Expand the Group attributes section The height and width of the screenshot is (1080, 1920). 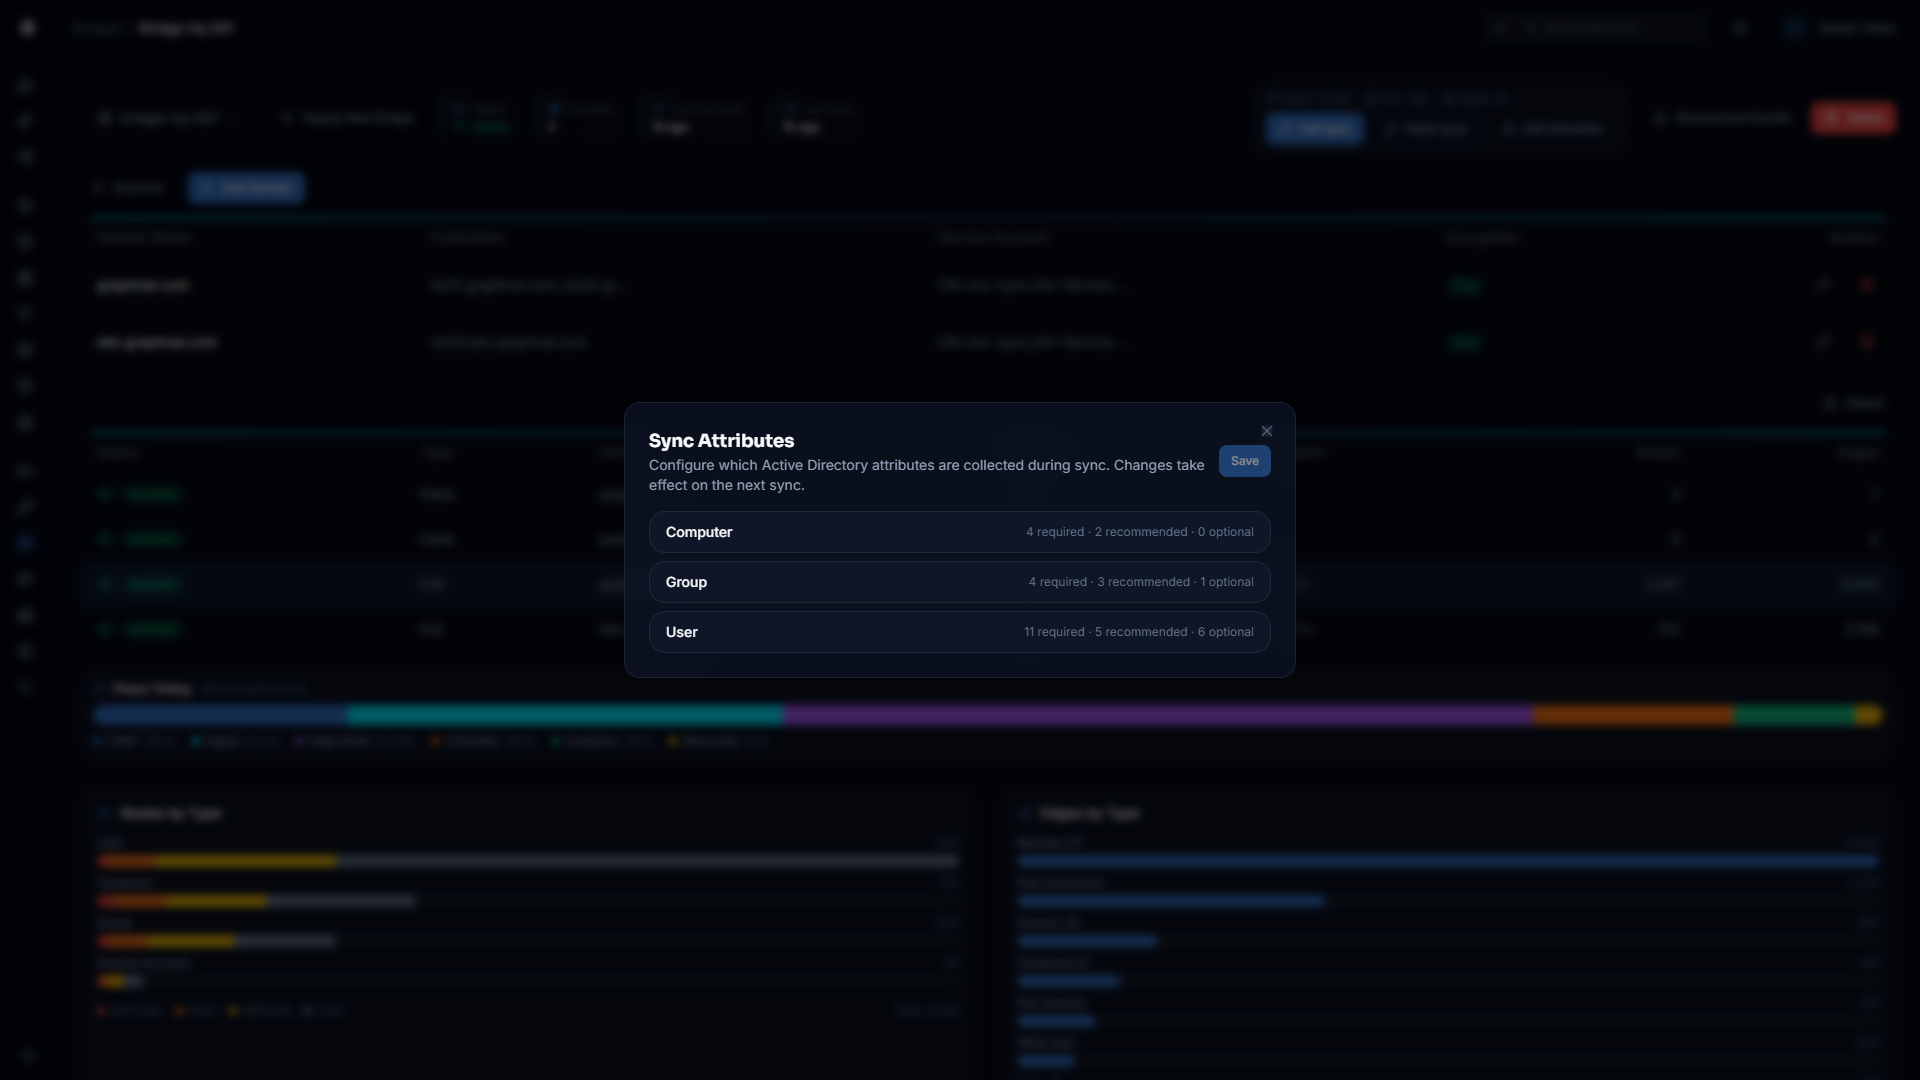[959, 581]
